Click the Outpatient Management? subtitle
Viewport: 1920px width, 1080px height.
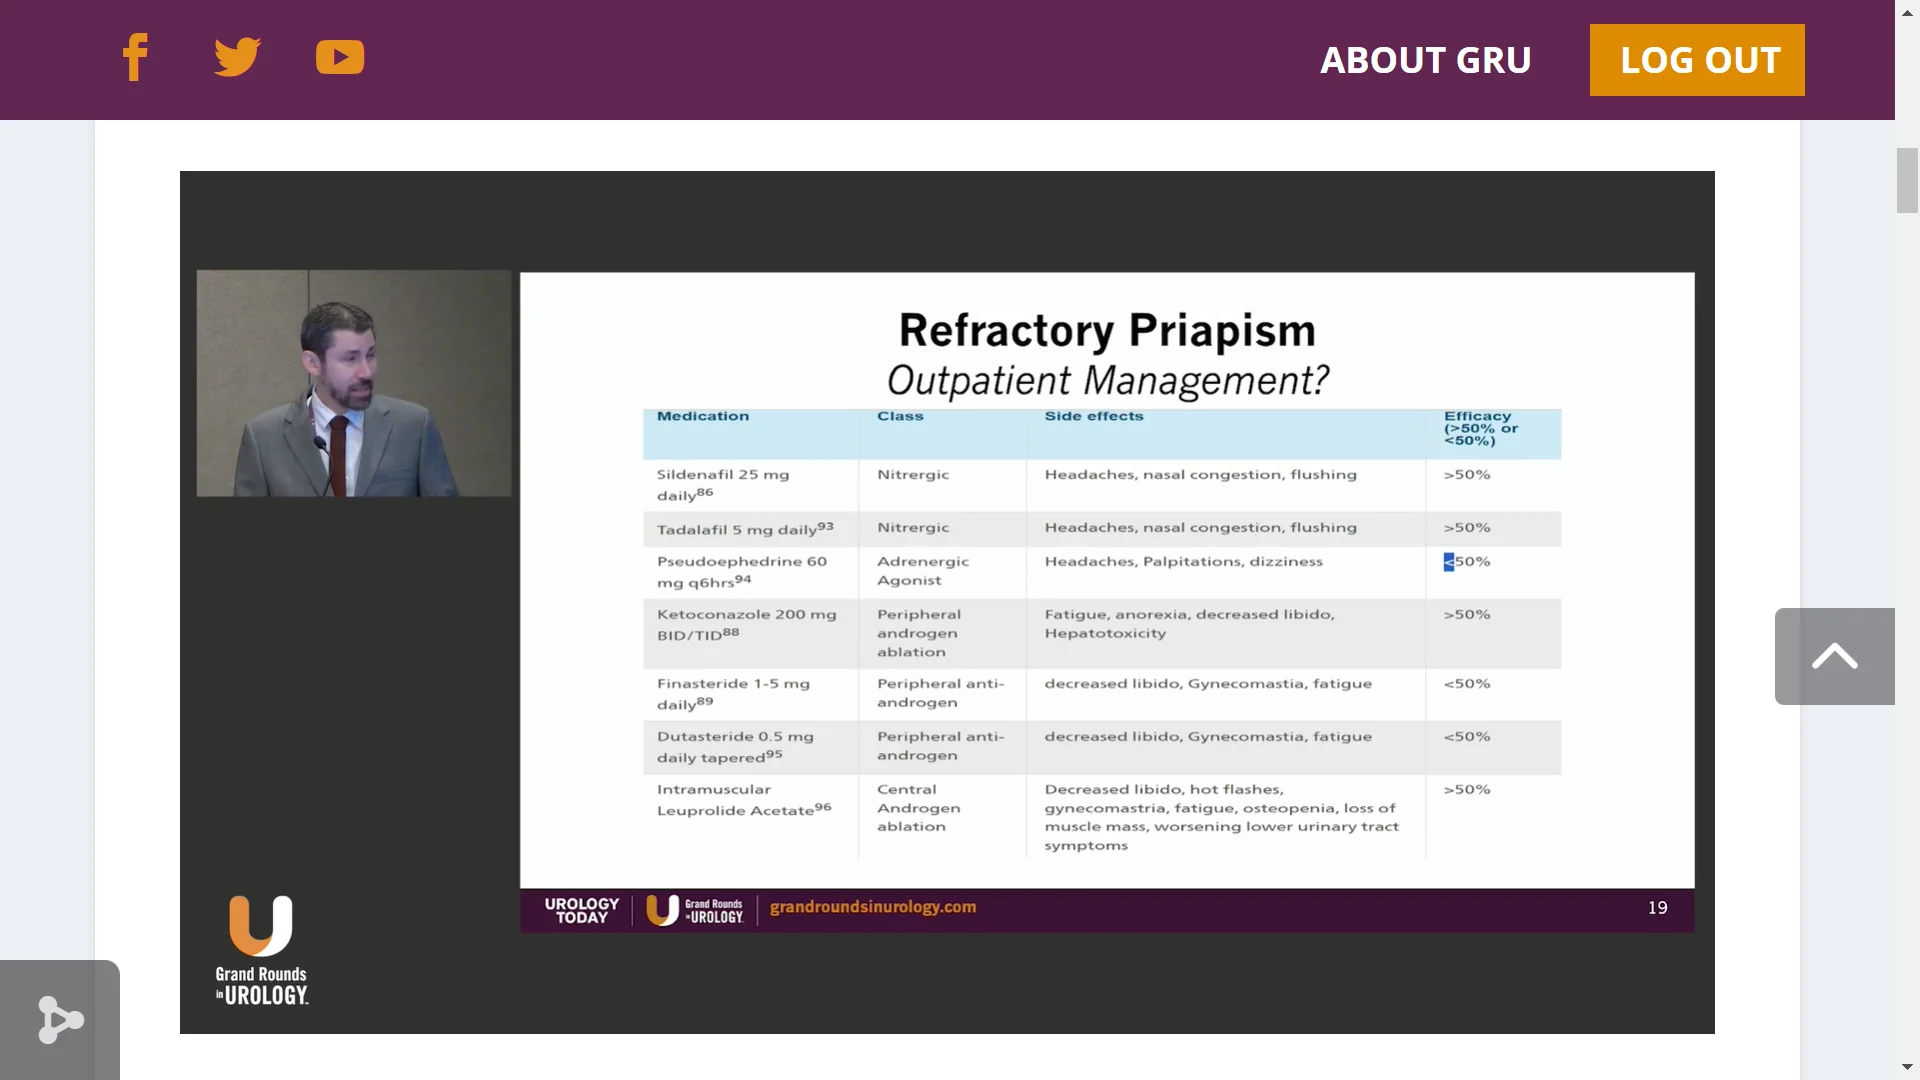click(1107, 380)
